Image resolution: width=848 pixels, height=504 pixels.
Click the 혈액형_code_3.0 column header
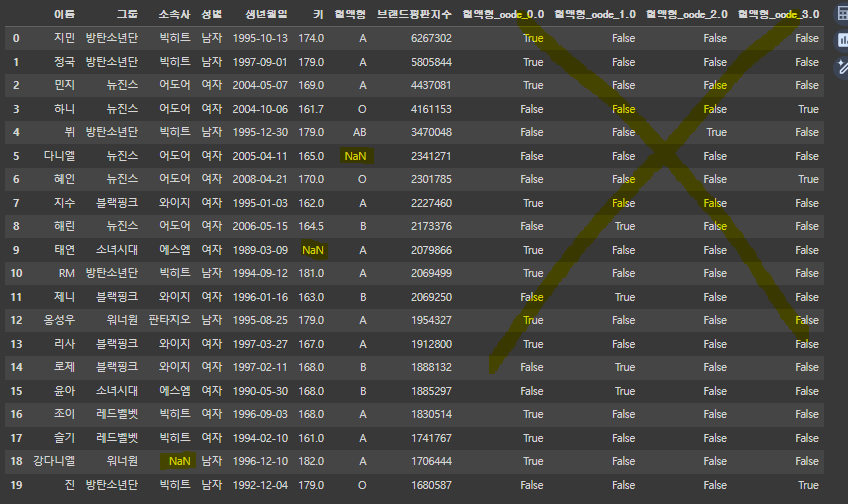(779, 15)
